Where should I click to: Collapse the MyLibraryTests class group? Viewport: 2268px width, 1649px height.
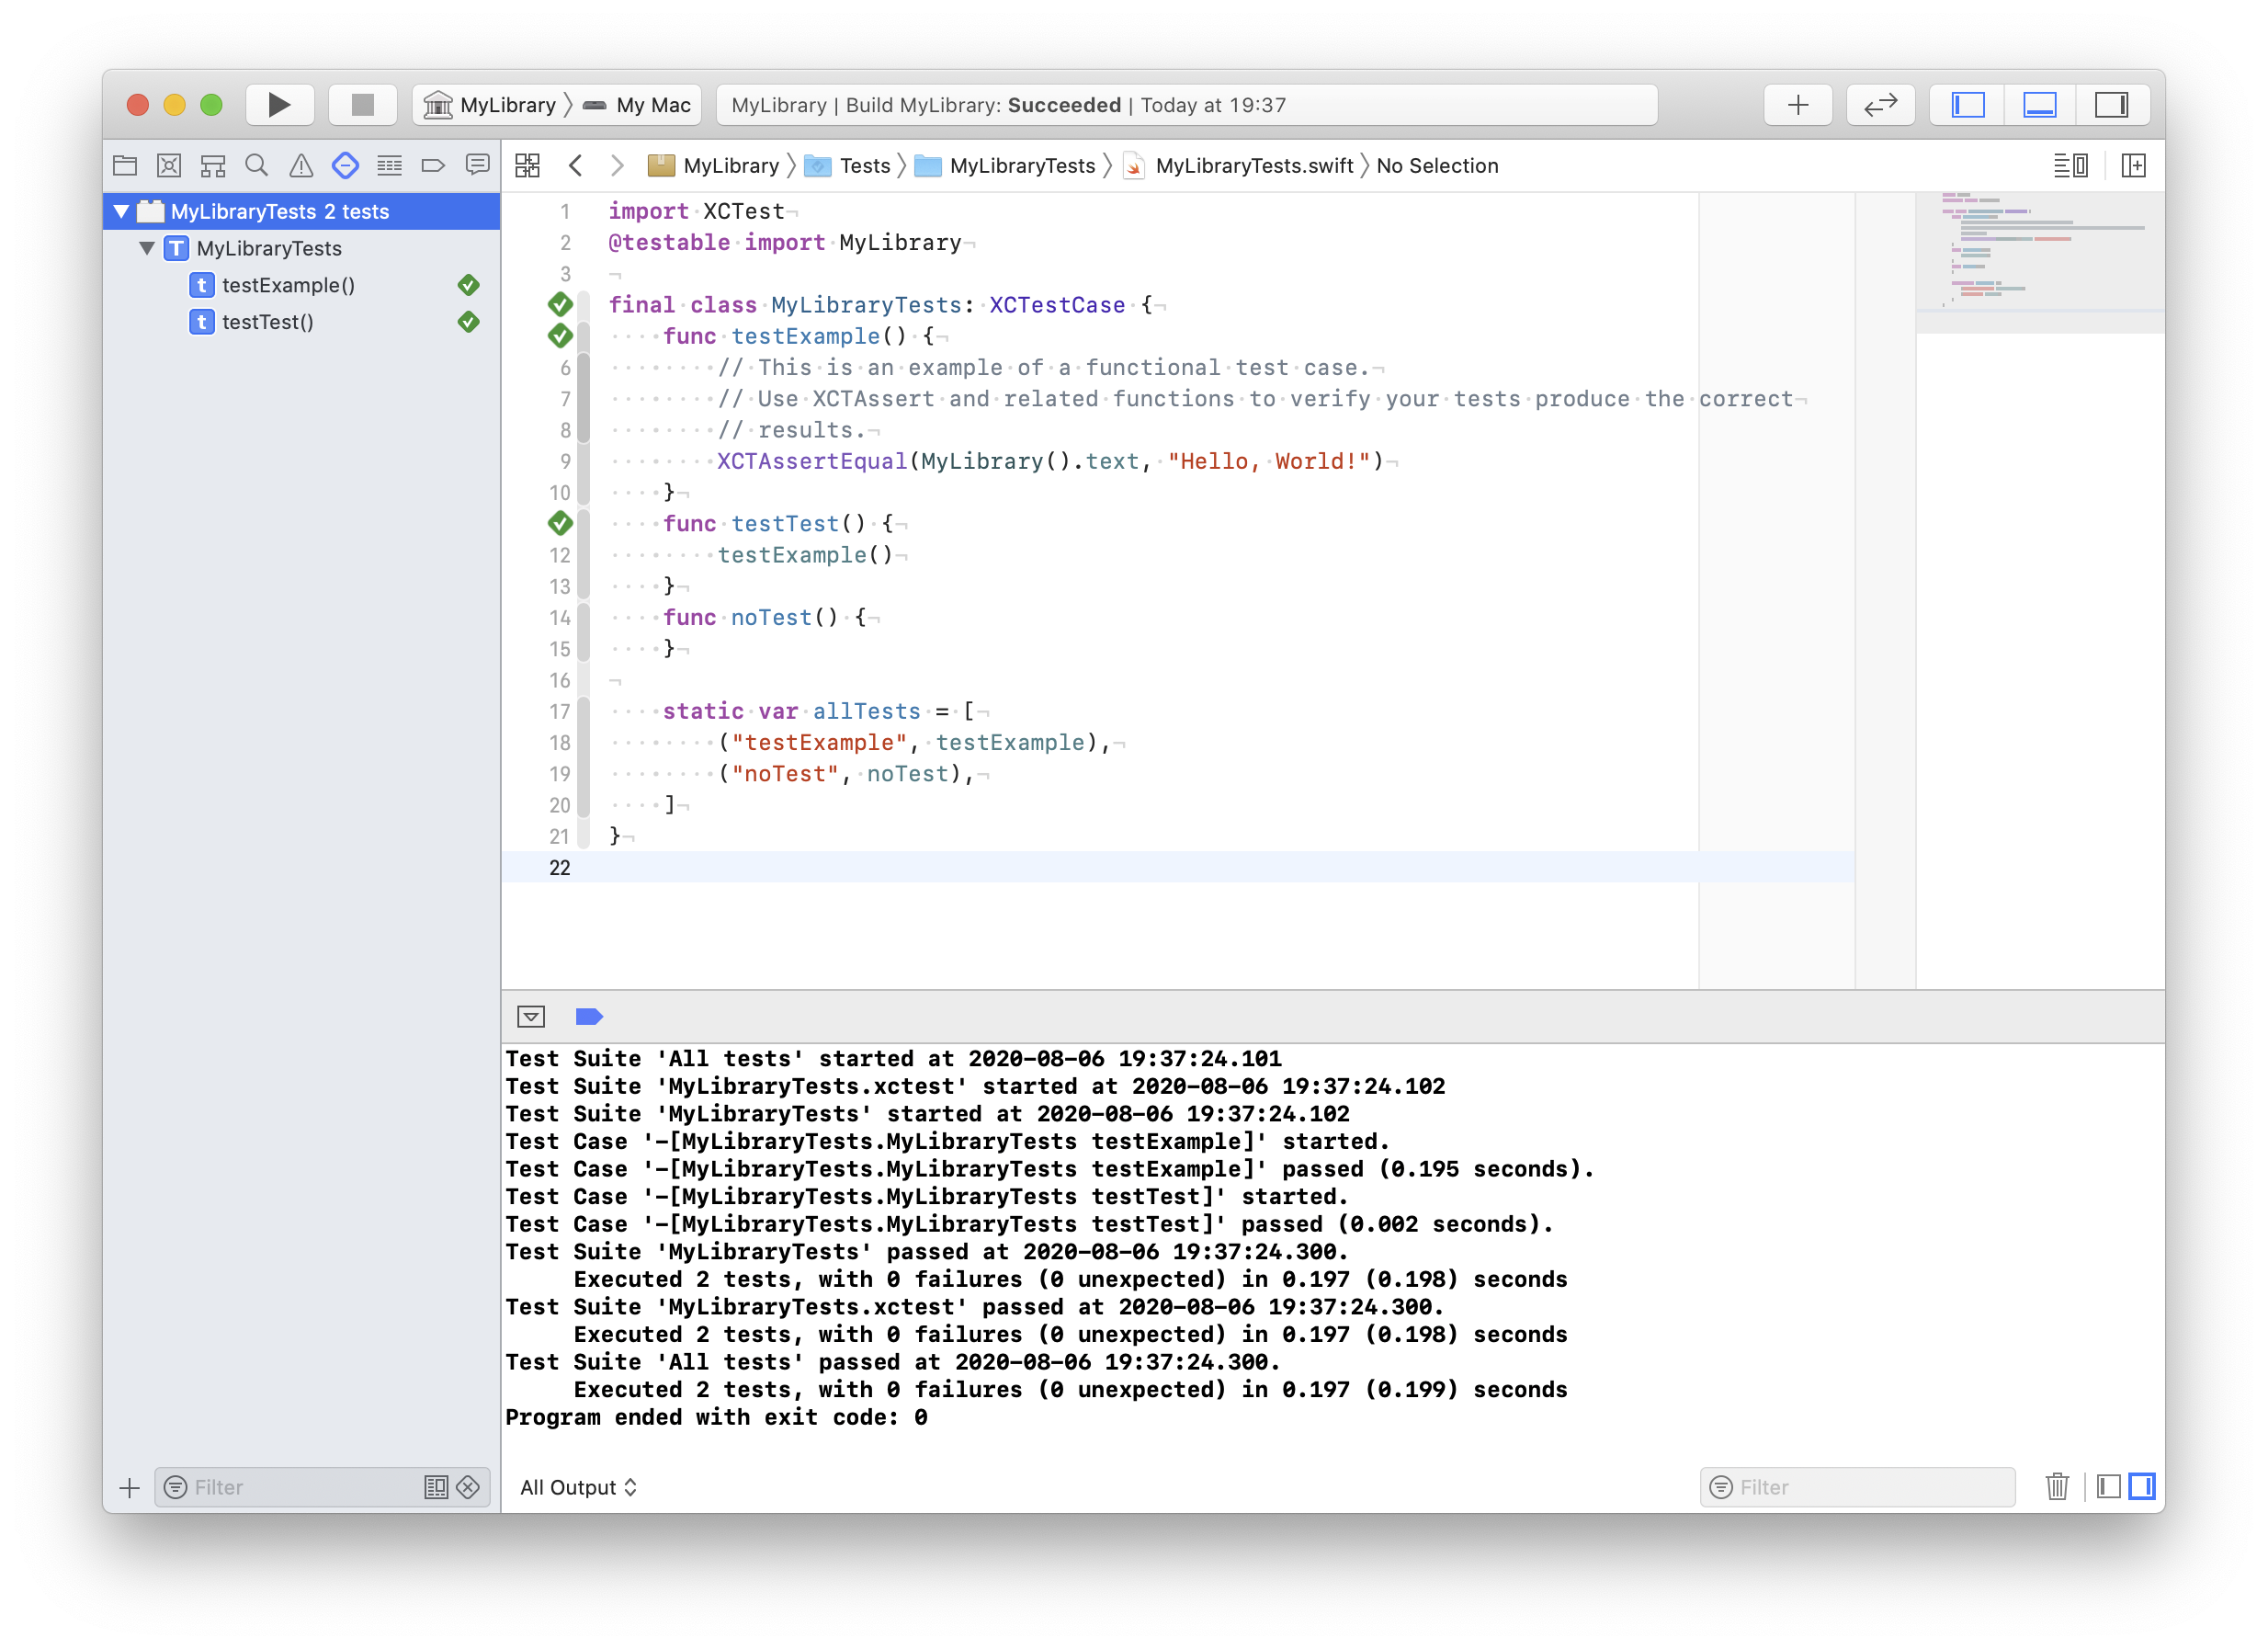[x=147, y=248]
